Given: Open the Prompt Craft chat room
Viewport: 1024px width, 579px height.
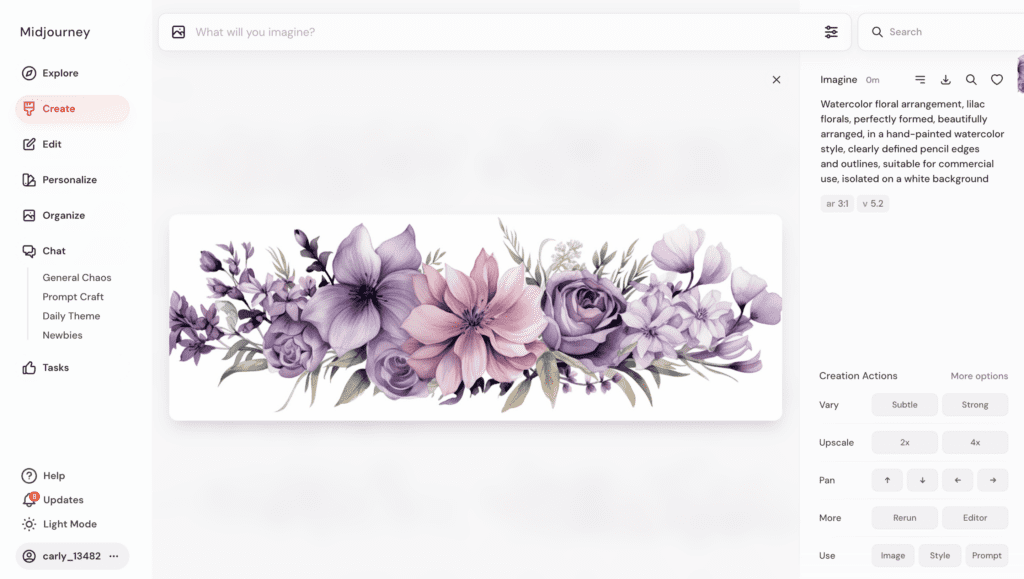Looking at the screenshot, I should pos(73,297).
